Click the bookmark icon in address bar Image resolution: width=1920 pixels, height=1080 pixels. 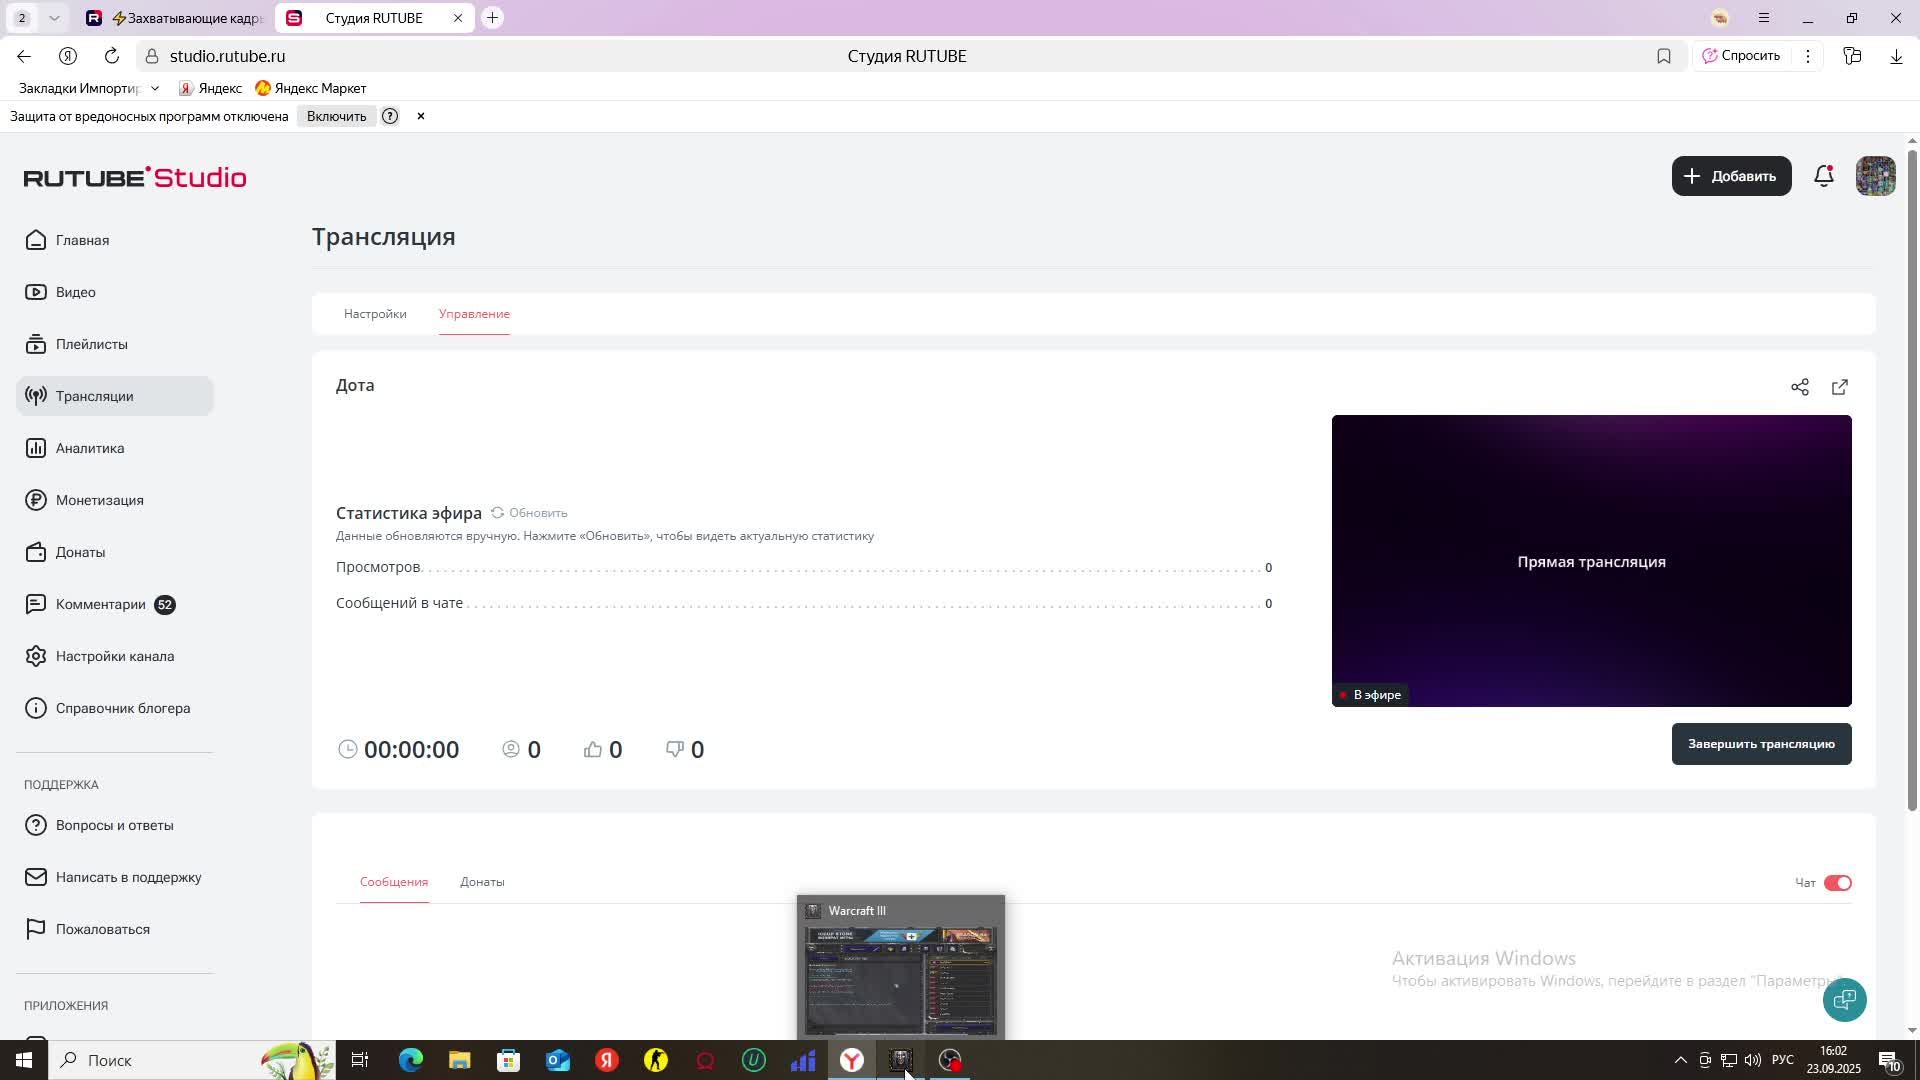point(1663,56)
